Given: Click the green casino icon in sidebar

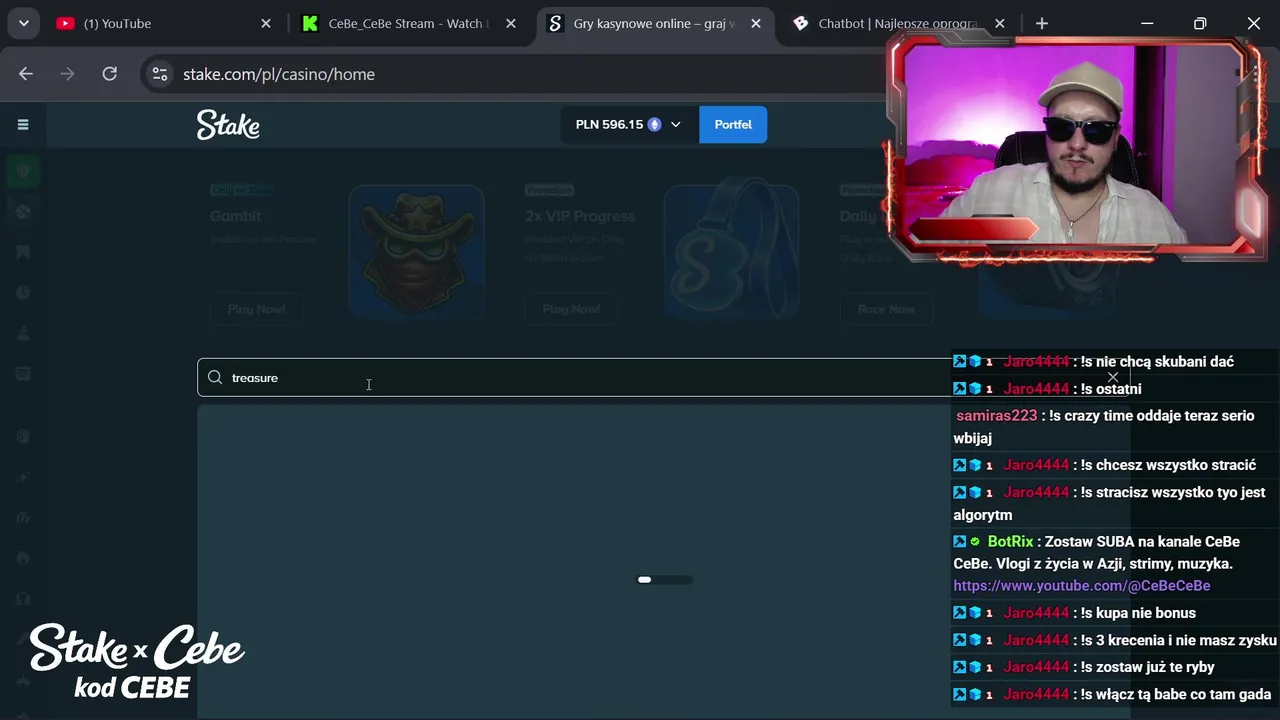Looking at the screenshot, I should 23,171.
